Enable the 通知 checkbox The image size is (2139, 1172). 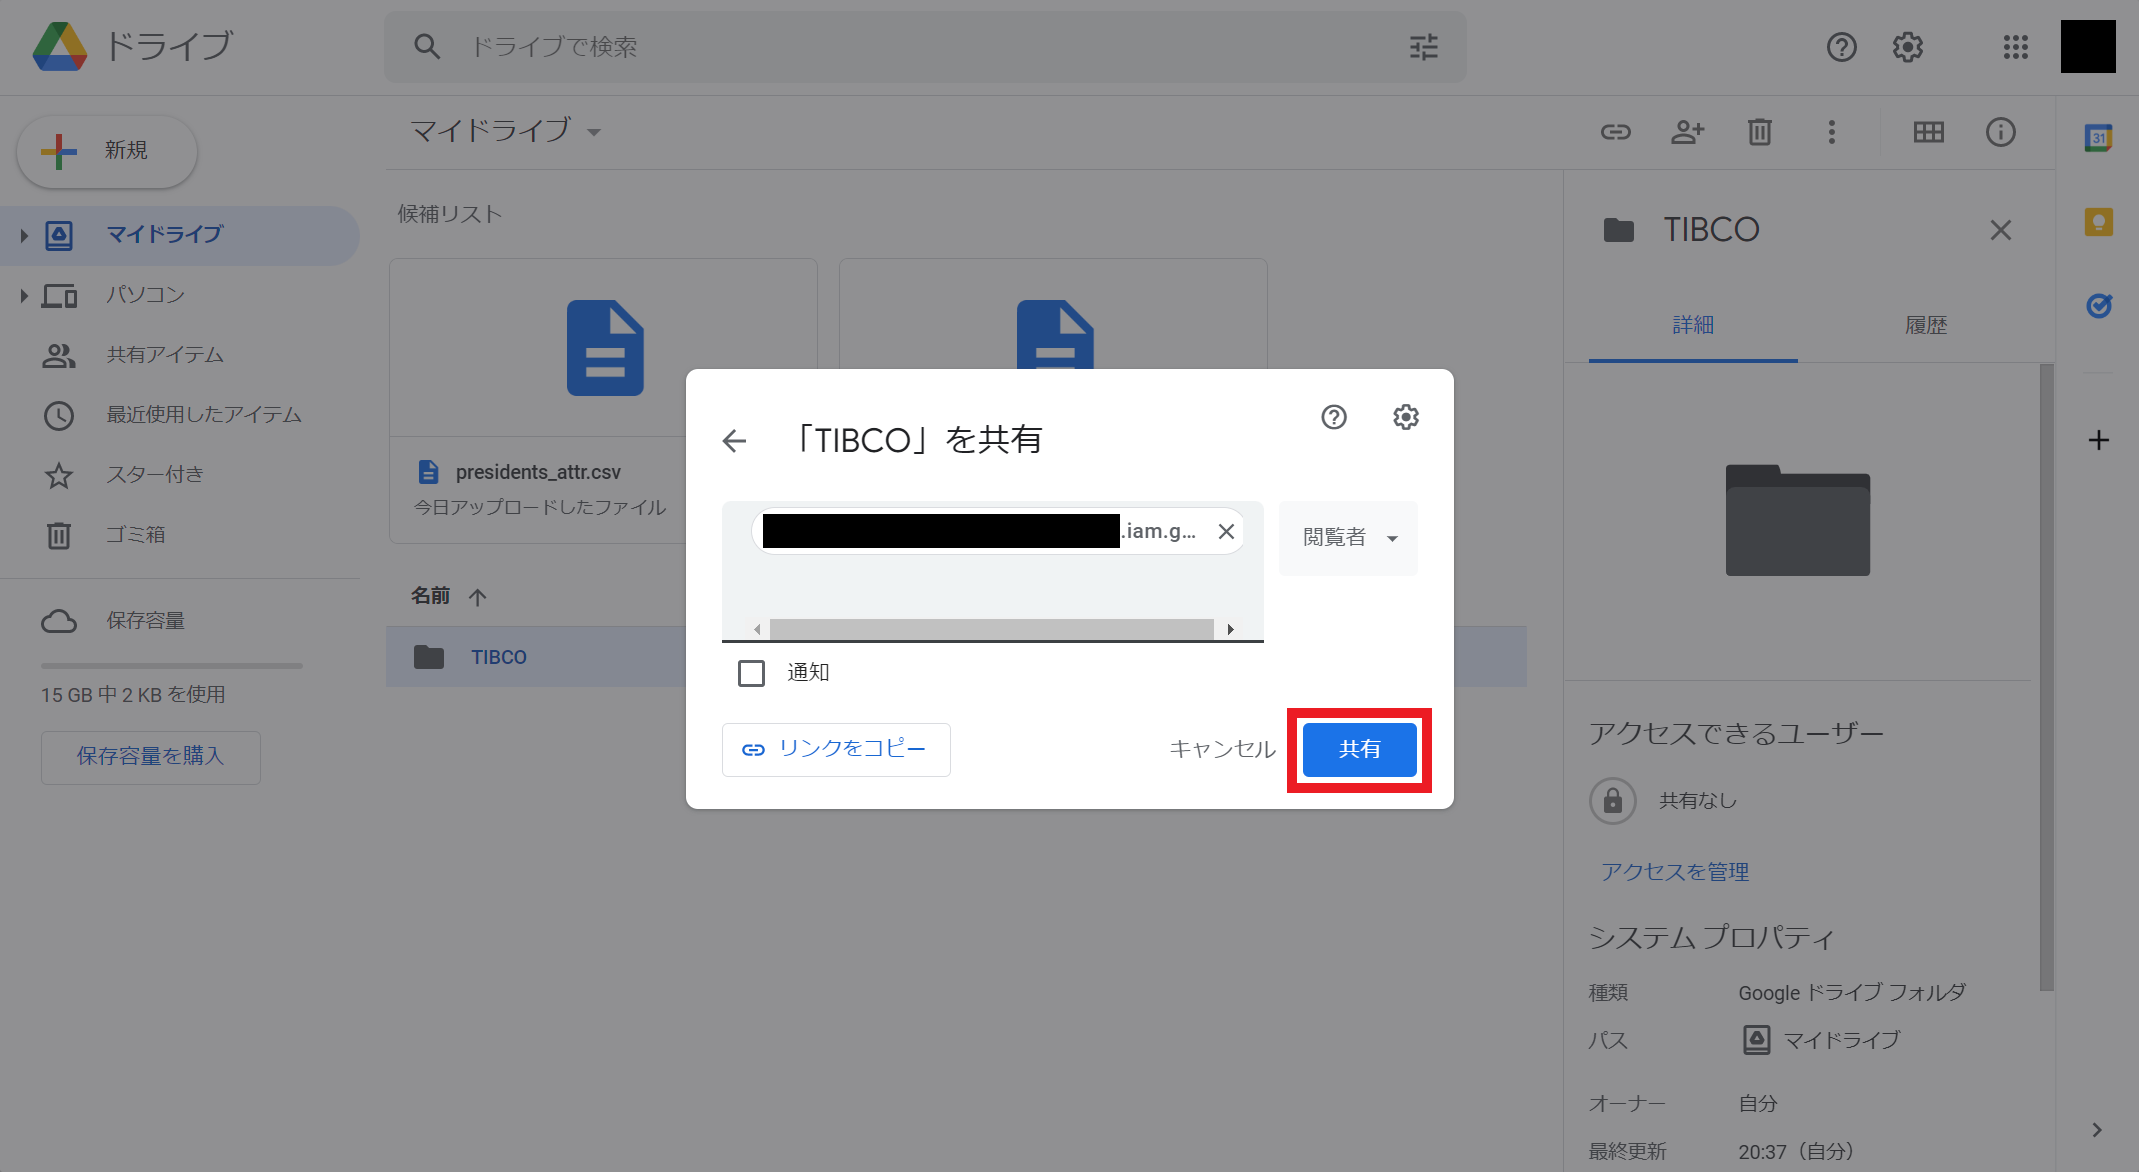tap(751, 673)
